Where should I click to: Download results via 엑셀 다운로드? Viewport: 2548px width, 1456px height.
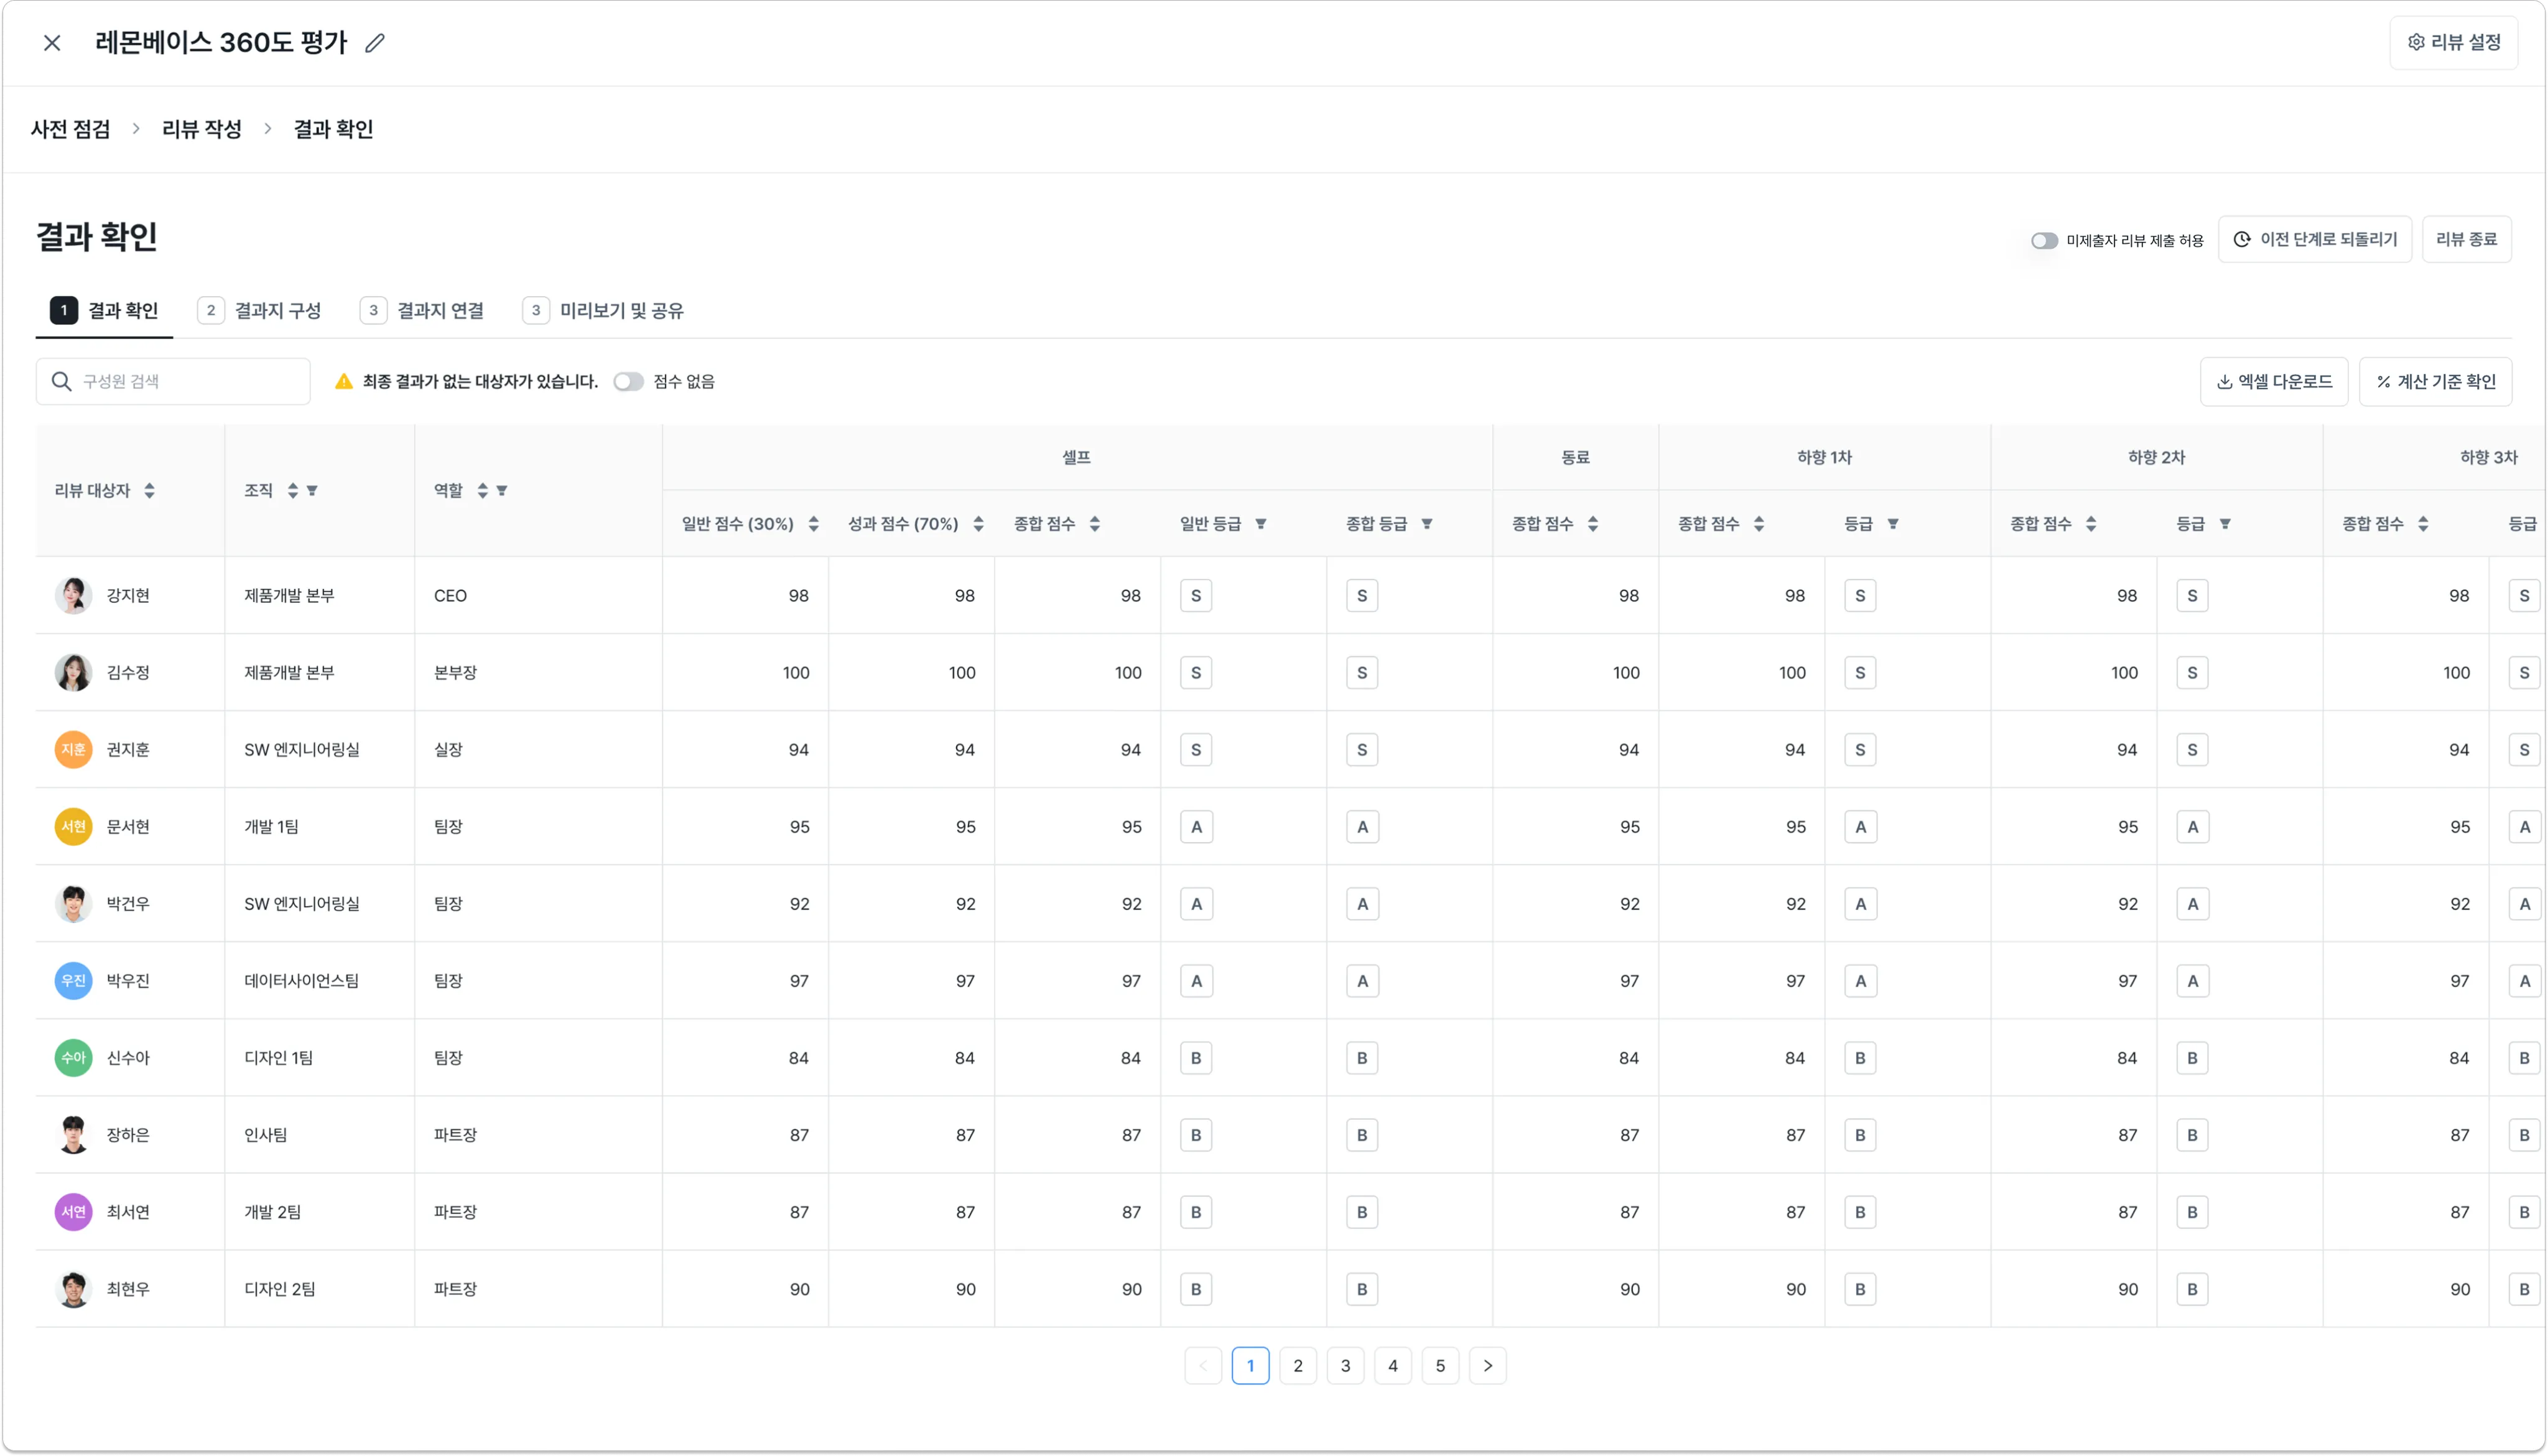2273,382
